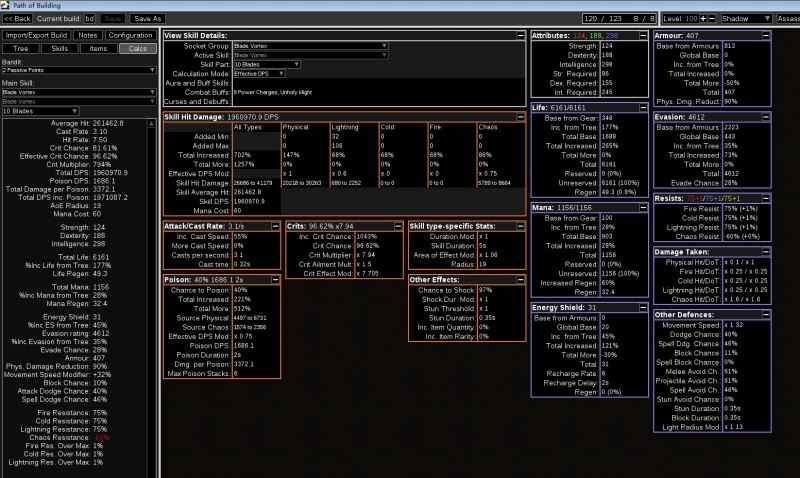The width and height of the screenshot is (800, 478).
Task: Click the Save As button
Action: (x=147, y=18)
